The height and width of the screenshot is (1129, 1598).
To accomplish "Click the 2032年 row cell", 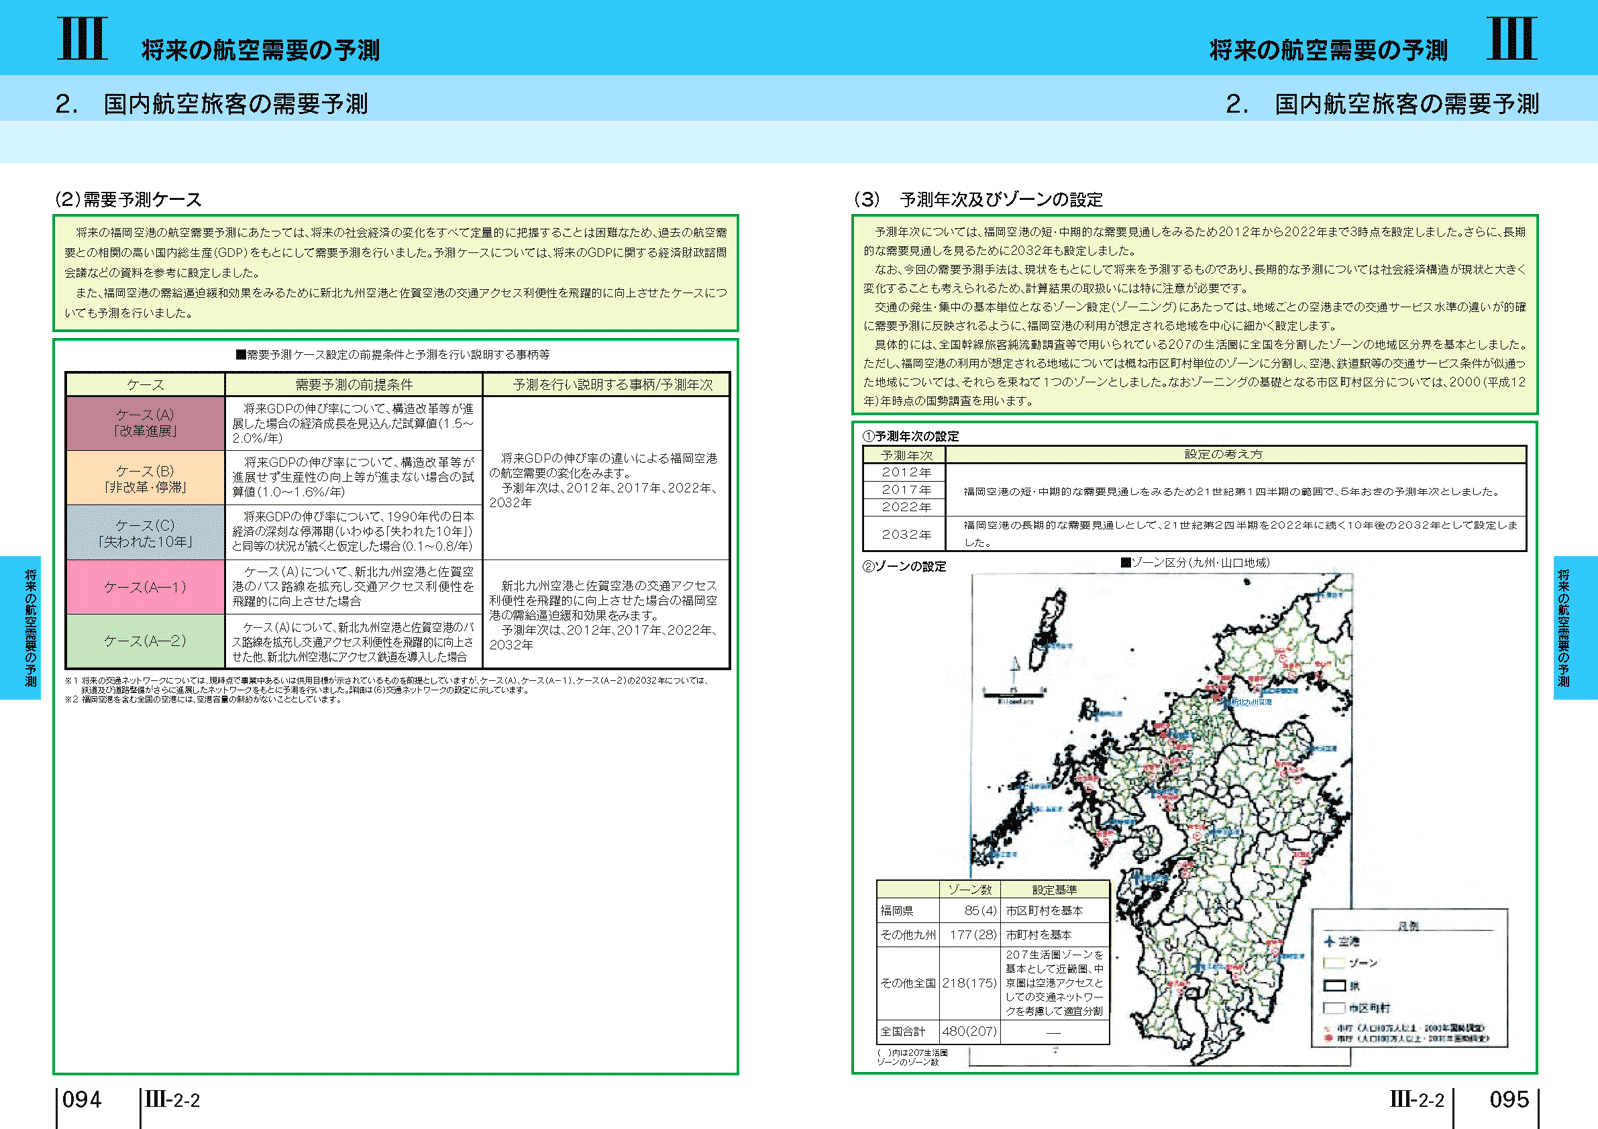I will point(905,534).
